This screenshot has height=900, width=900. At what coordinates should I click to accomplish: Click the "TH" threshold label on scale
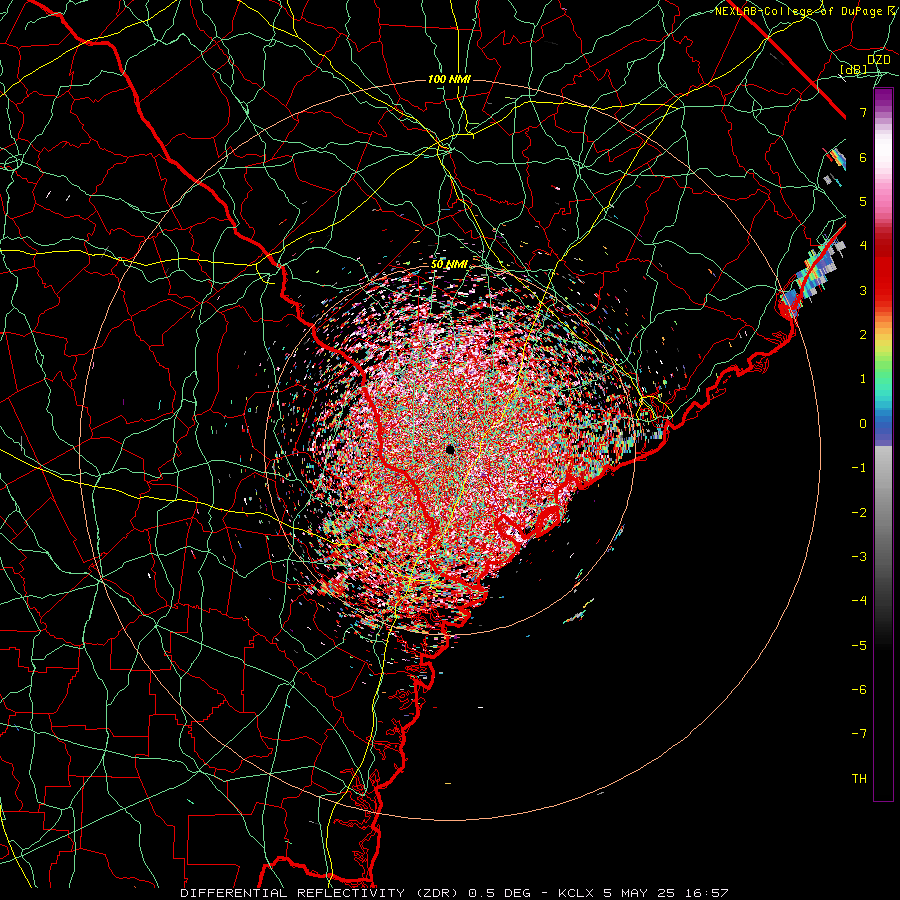859,779
